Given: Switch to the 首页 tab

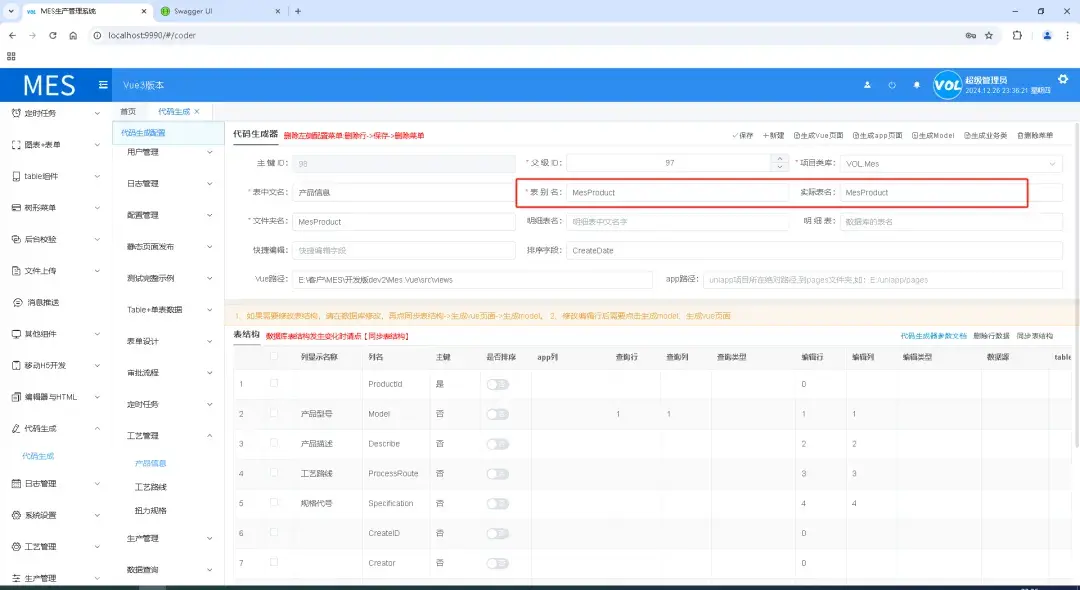Looking at the screenshot, I should pos(128,111).
